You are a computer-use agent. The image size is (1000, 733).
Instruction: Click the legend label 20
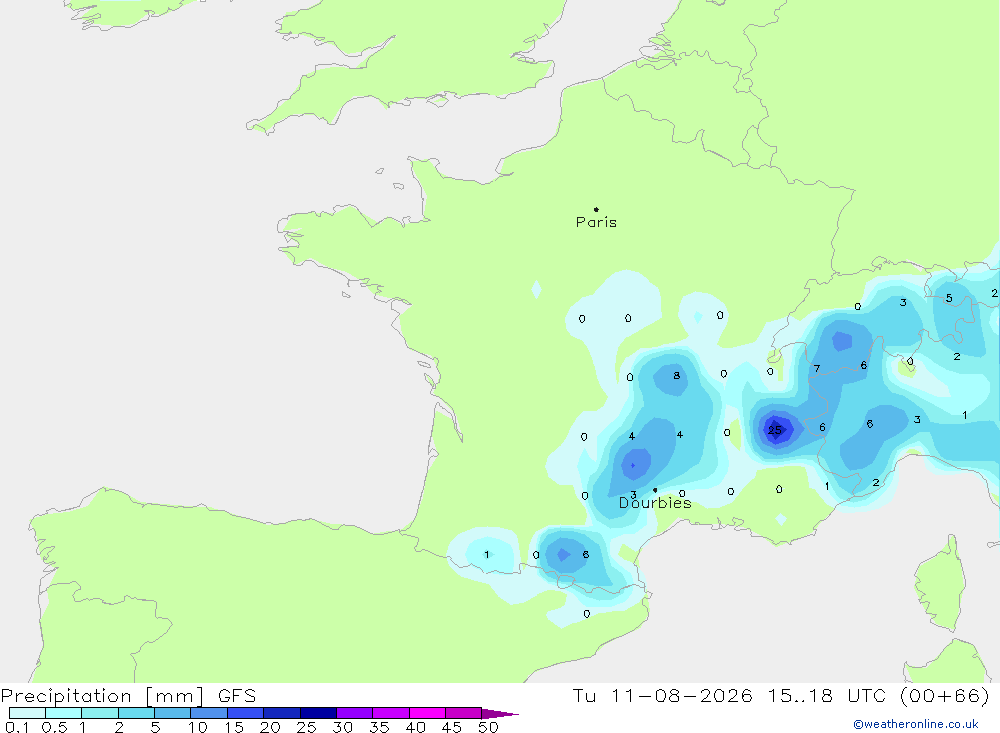[270, 727]
